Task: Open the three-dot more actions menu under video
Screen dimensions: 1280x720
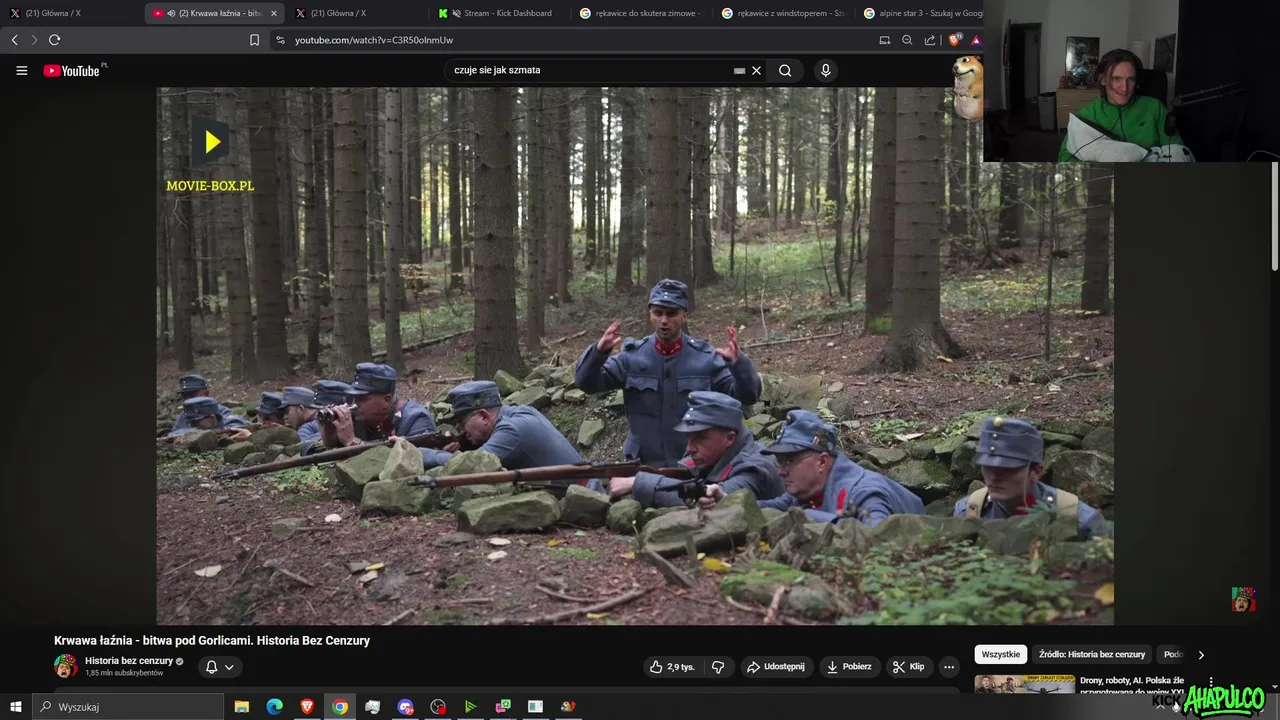Action: click(x=949, y=667)
